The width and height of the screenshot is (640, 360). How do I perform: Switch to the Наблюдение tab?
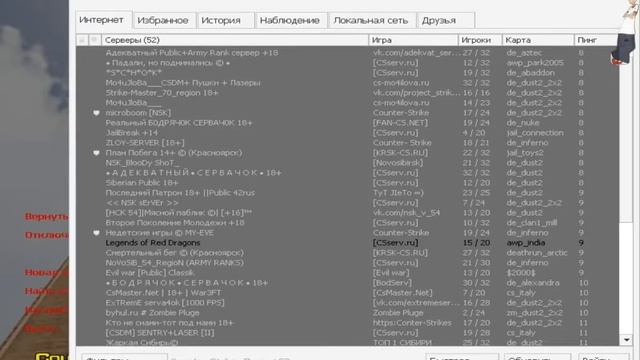point(290,20)
